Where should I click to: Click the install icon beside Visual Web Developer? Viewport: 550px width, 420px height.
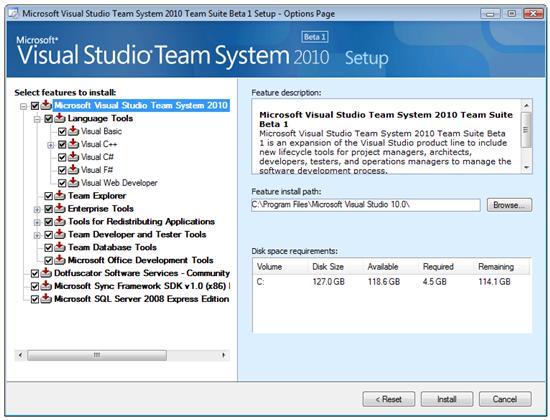coord(73,182)
